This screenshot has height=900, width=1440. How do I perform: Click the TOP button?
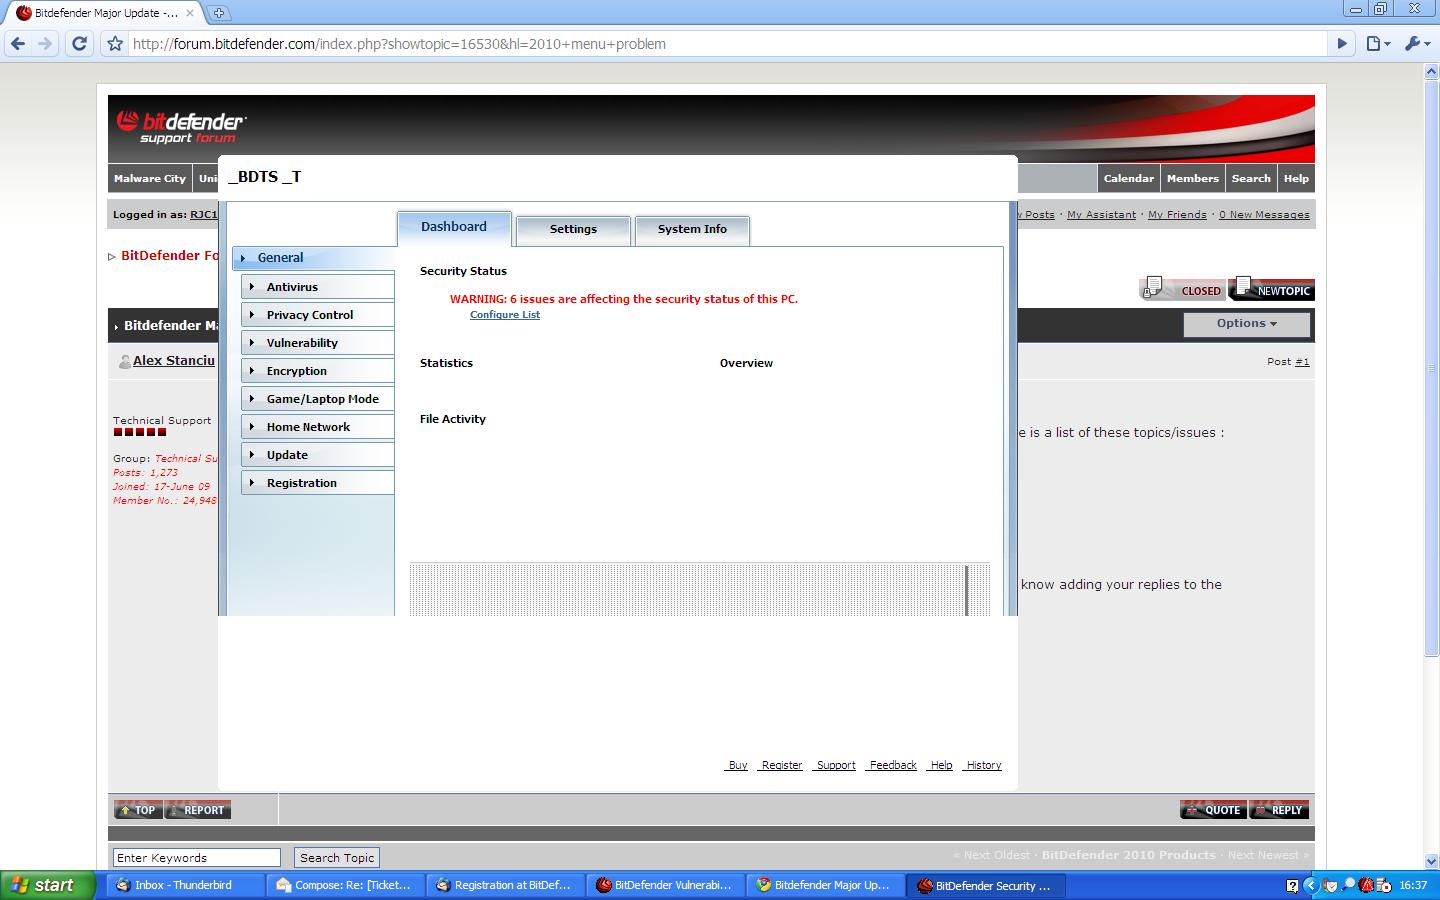point(138,810)
